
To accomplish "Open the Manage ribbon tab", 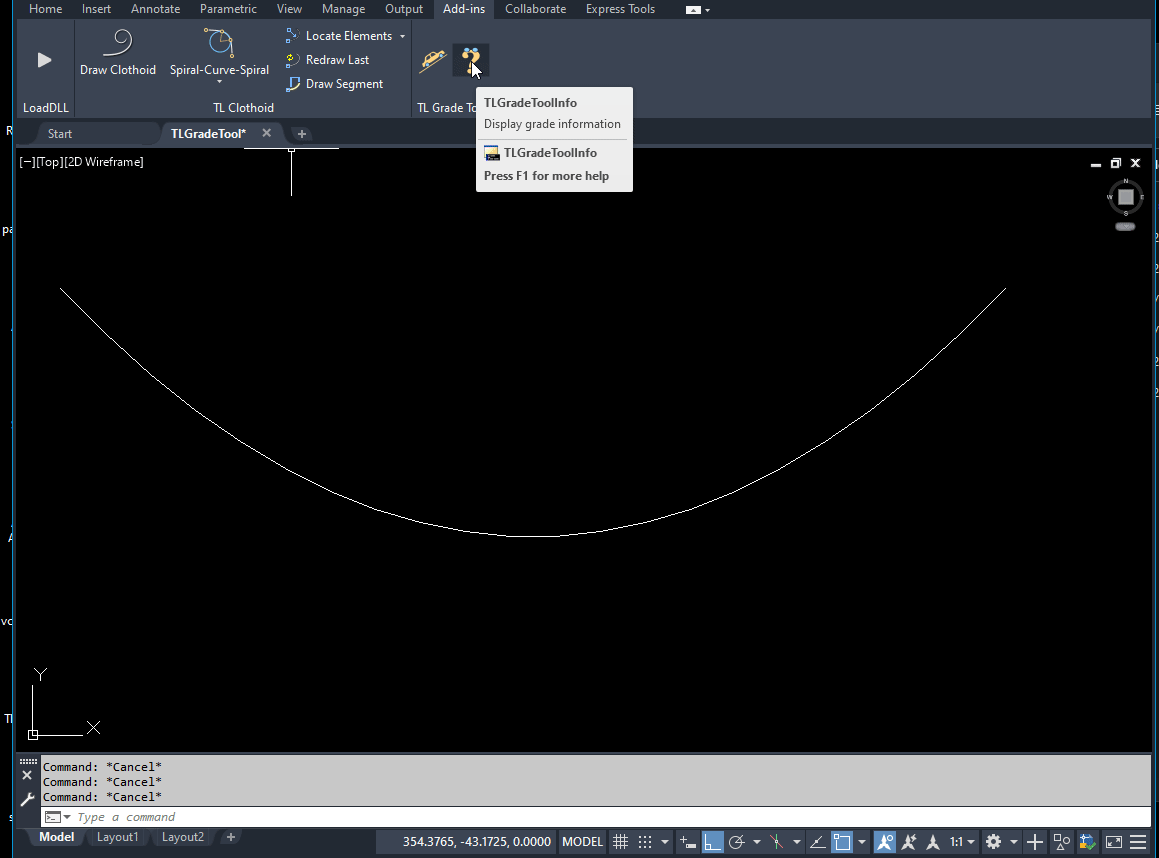I will click(343, 9).
